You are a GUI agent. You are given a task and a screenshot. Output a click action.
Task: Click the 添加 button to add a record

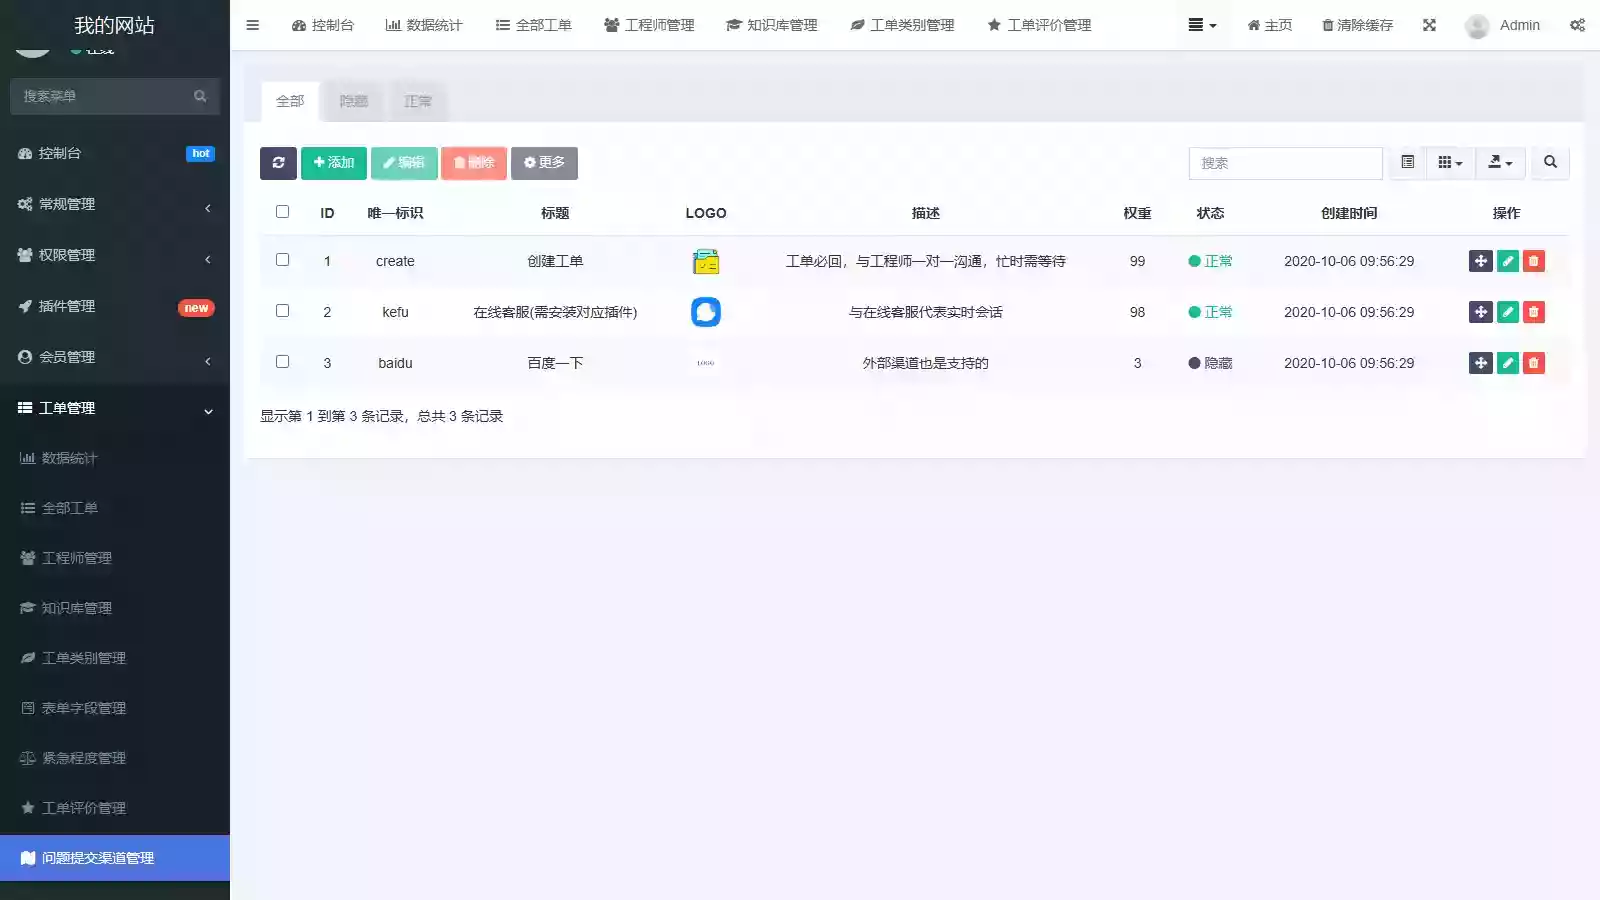tap(333, 162)
